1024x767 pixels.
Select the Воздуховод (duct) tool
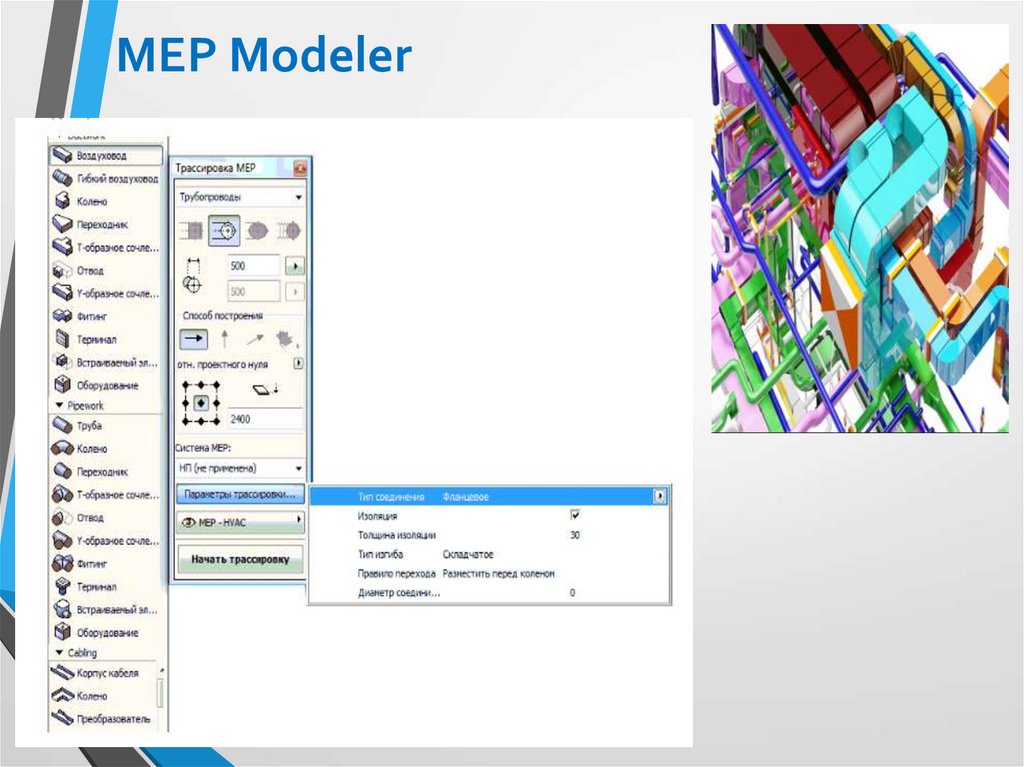click(104, 156)
